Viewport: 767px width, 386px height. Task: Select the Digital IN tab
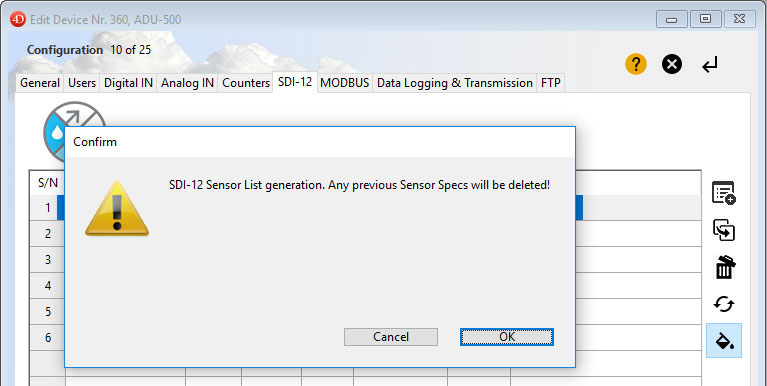click(129, 83)
